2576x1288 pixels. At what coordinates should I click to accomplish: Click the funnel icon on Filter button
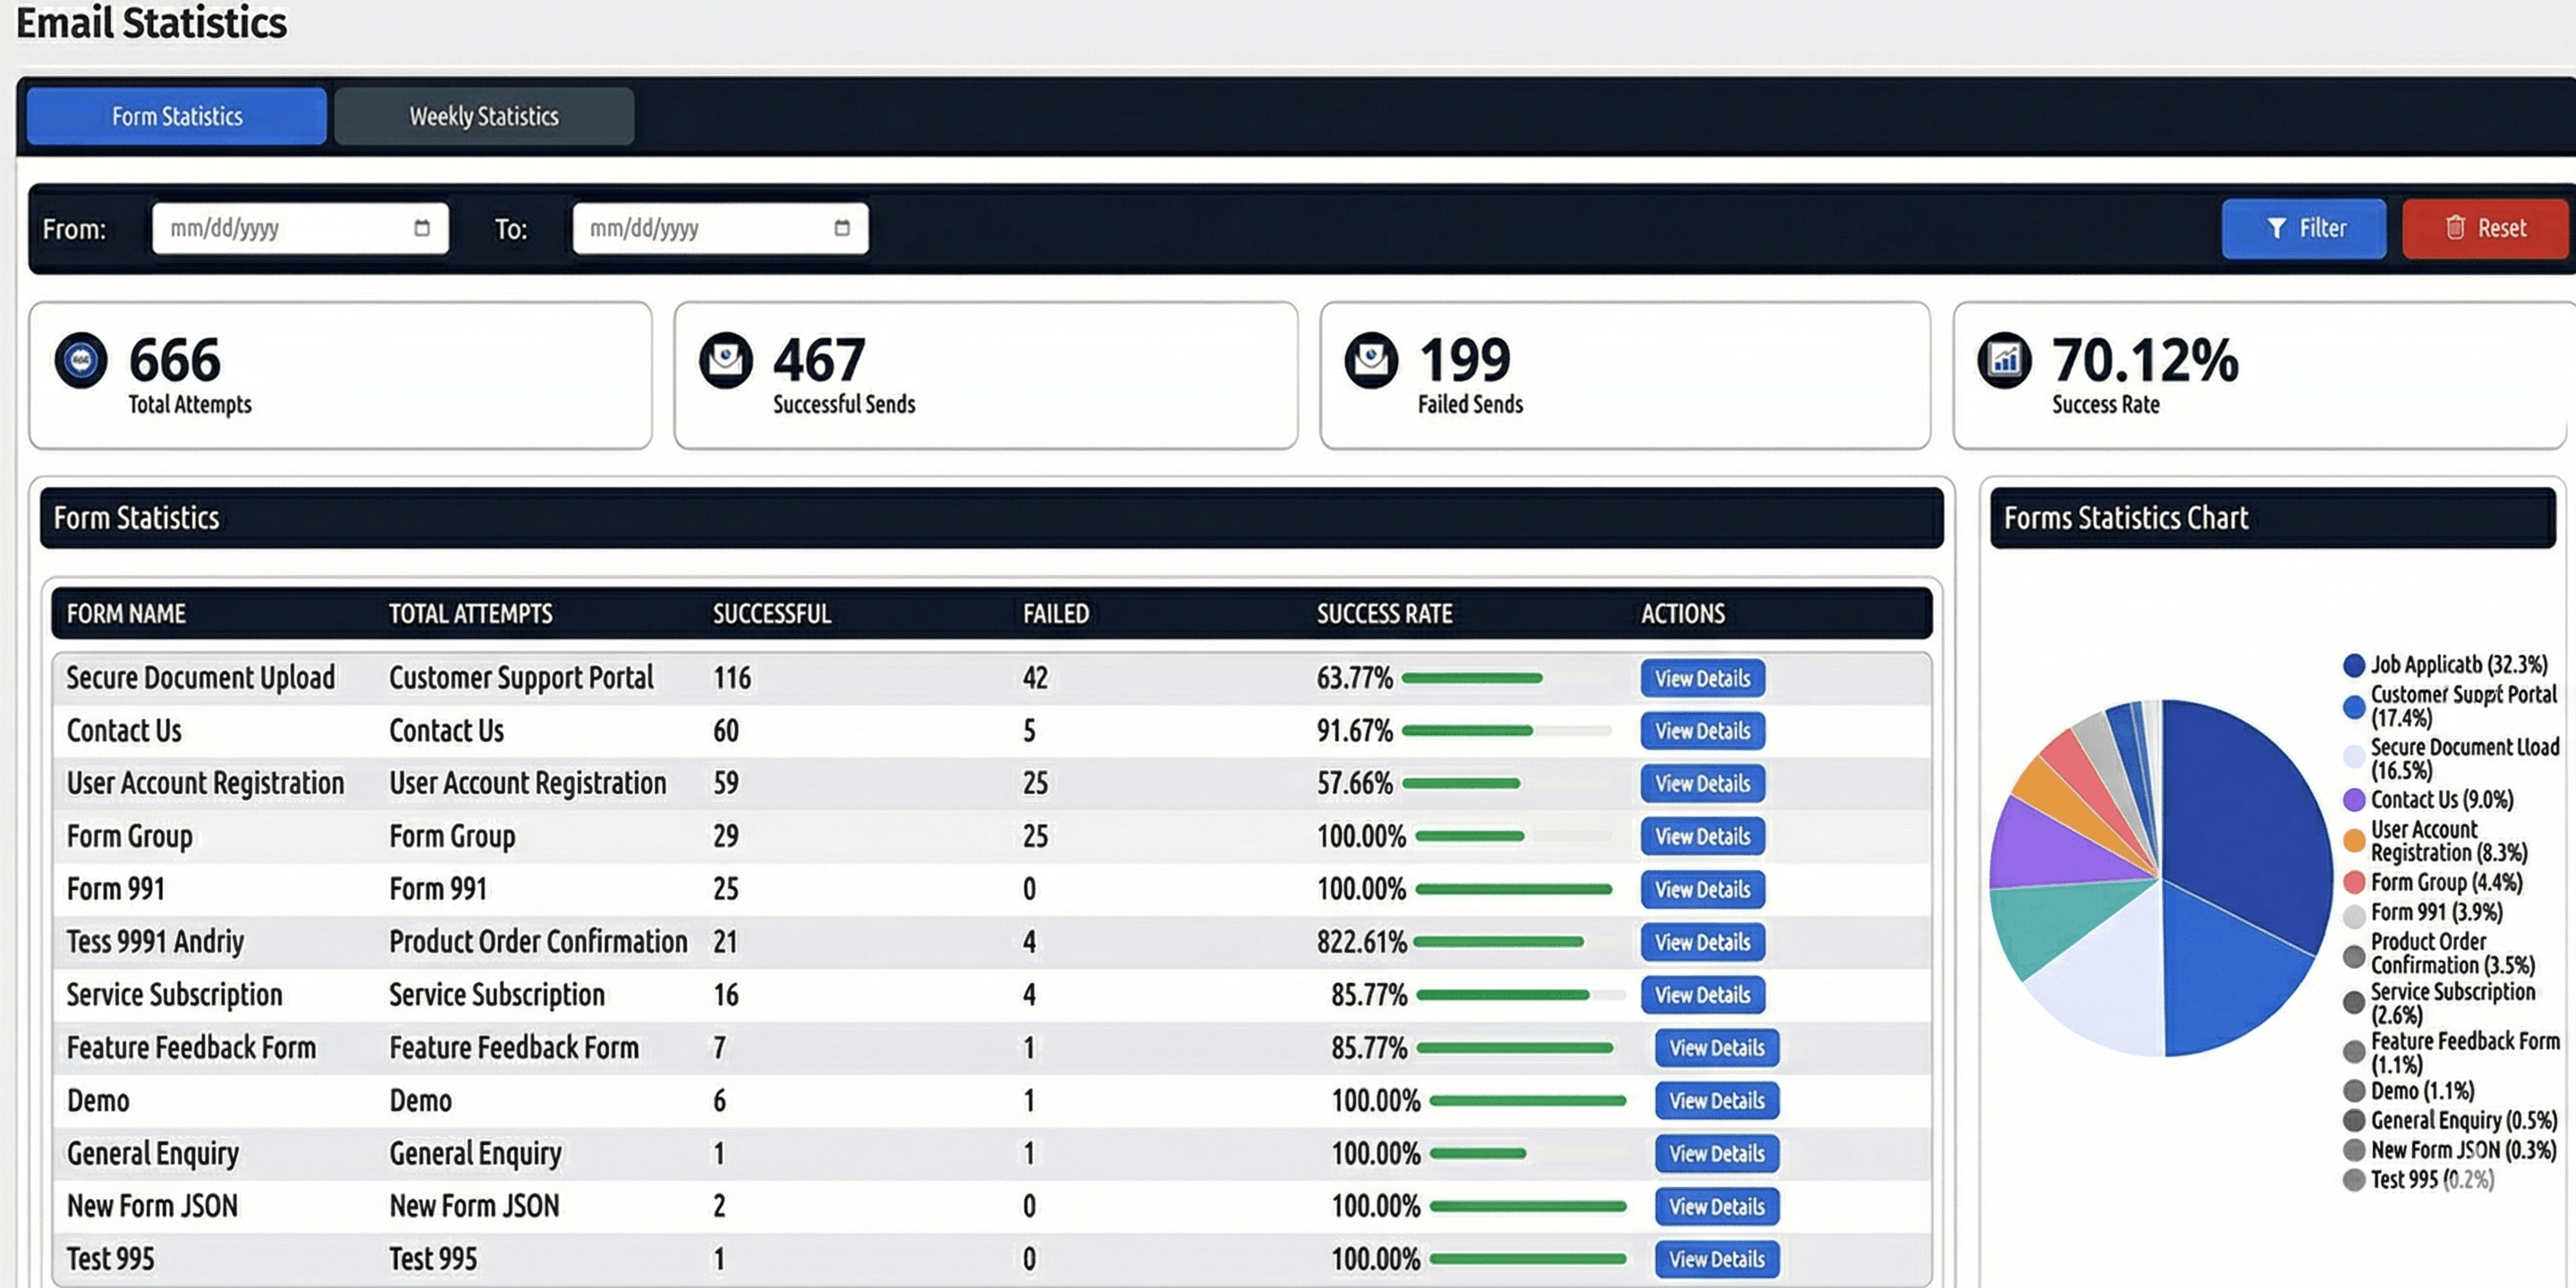[x=2277, y=229]
